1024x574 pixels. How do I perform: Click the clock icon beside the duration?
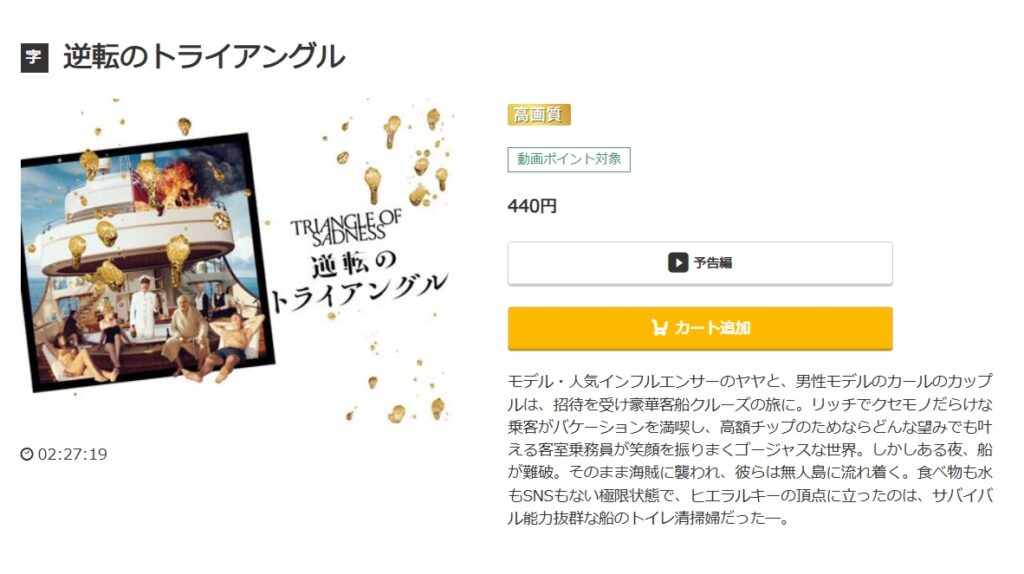pos(27,454)
